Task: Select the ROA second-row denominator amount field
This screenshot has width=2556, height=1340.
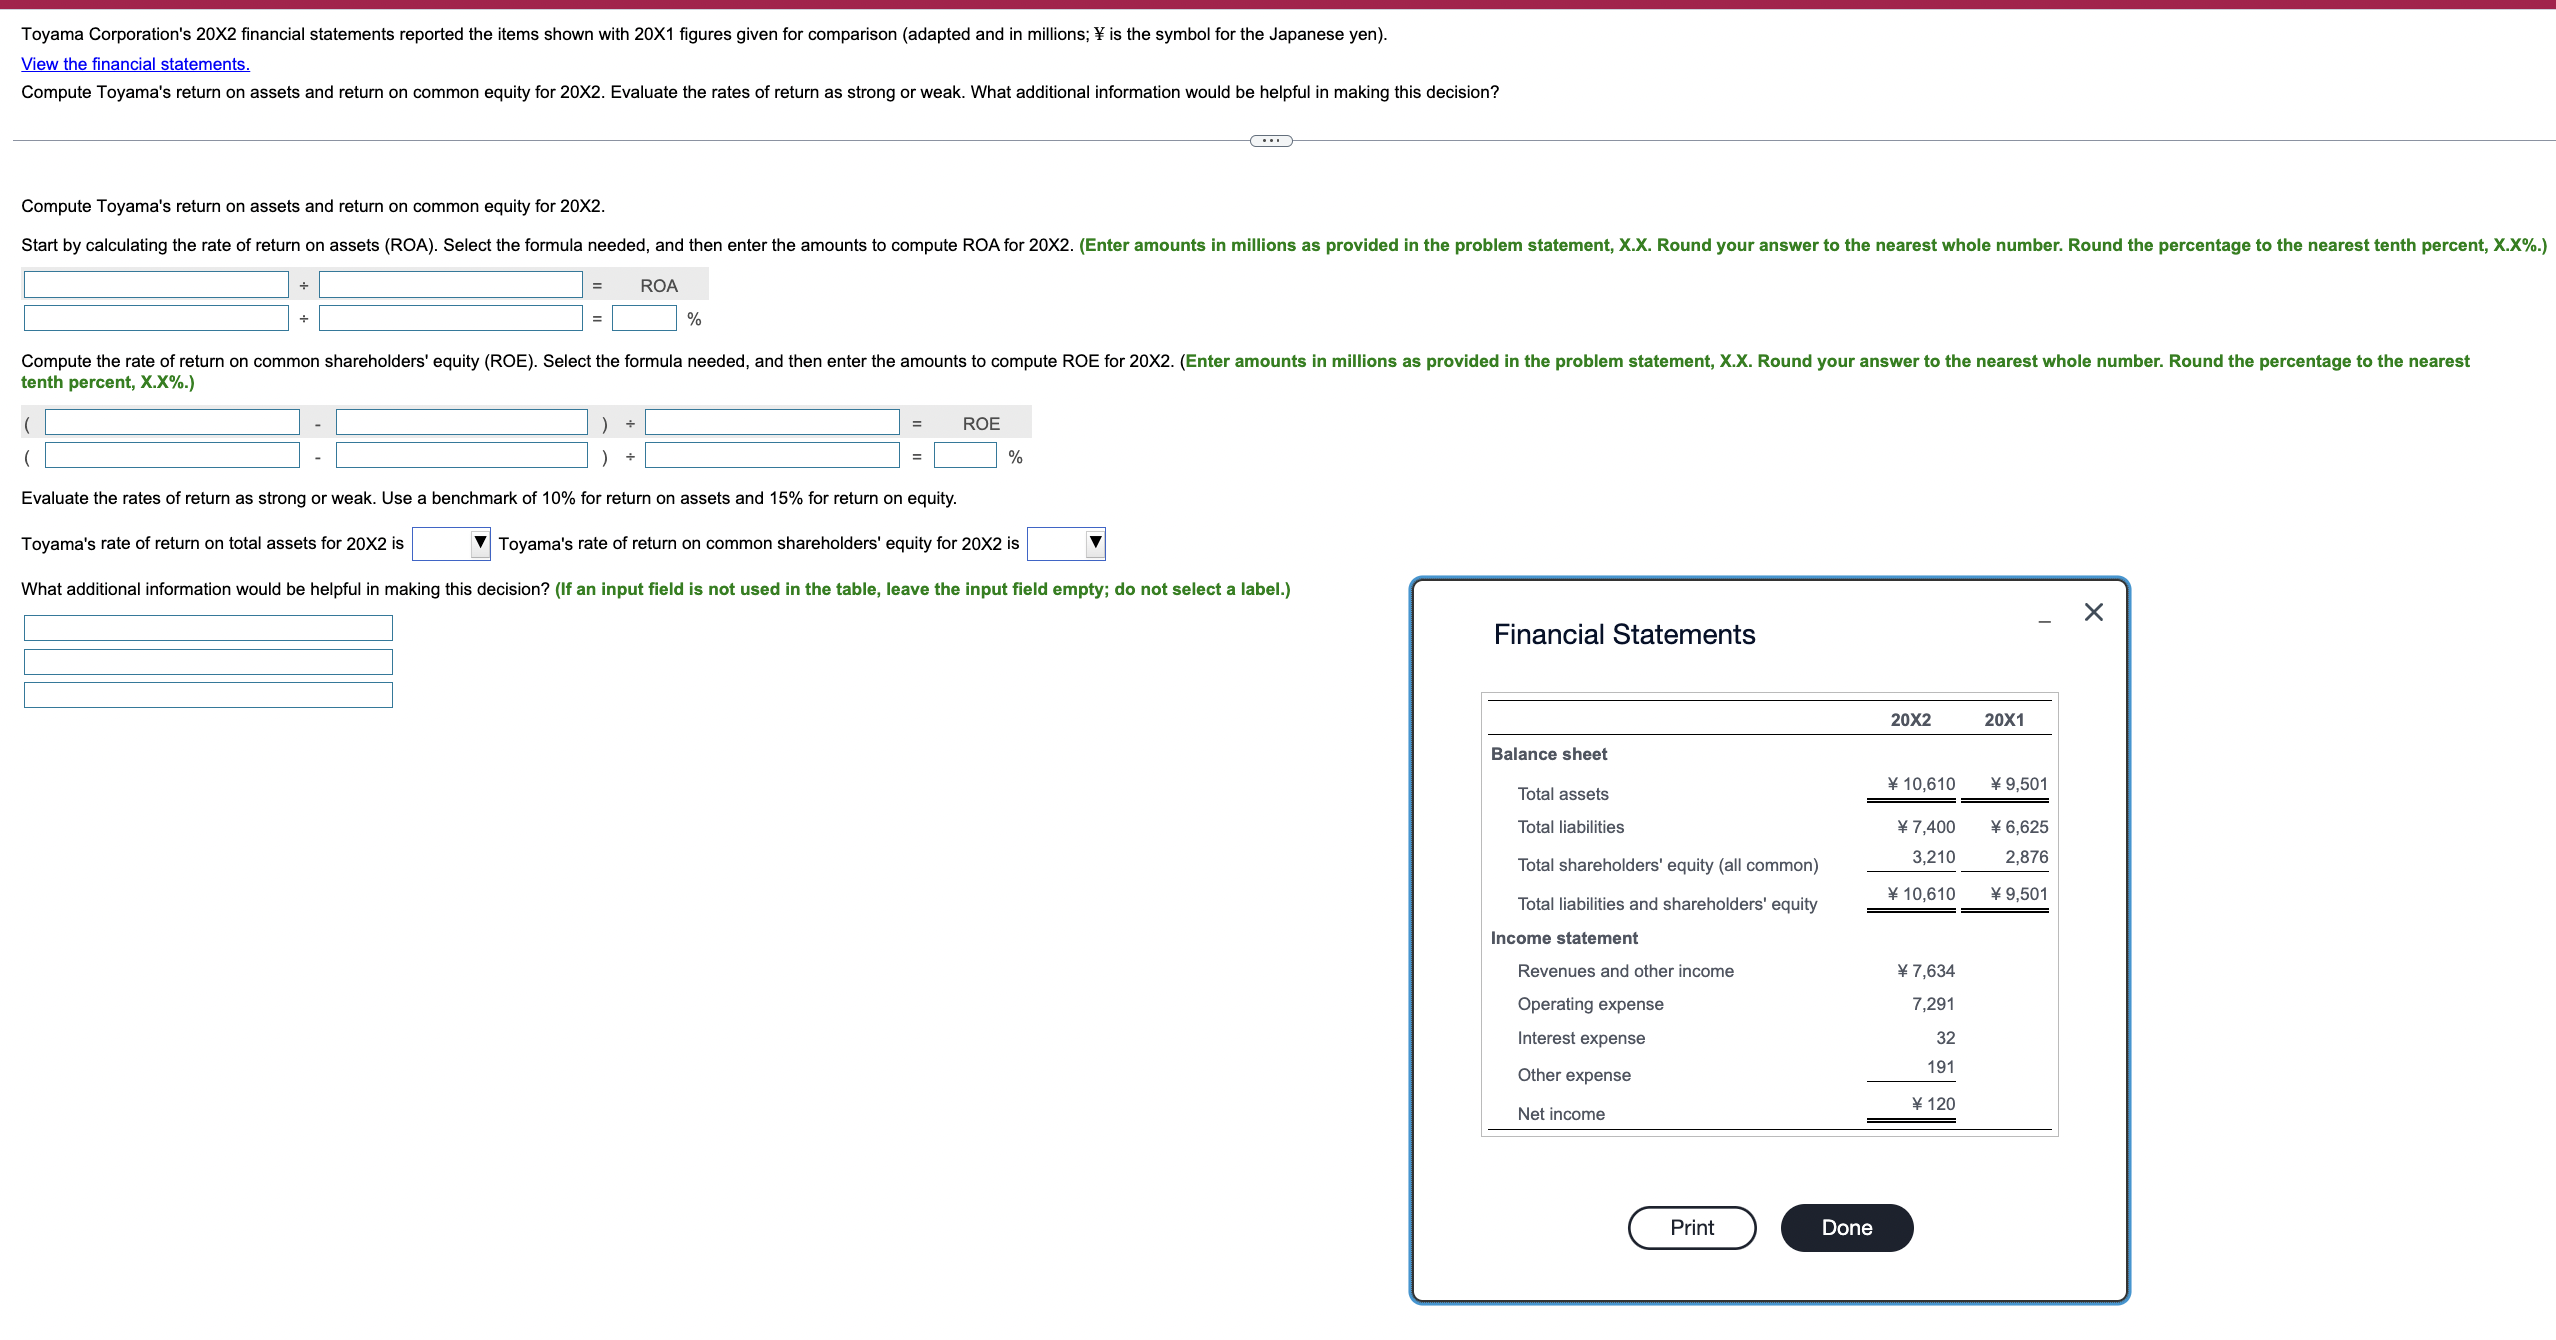Action: coord(449,318)
